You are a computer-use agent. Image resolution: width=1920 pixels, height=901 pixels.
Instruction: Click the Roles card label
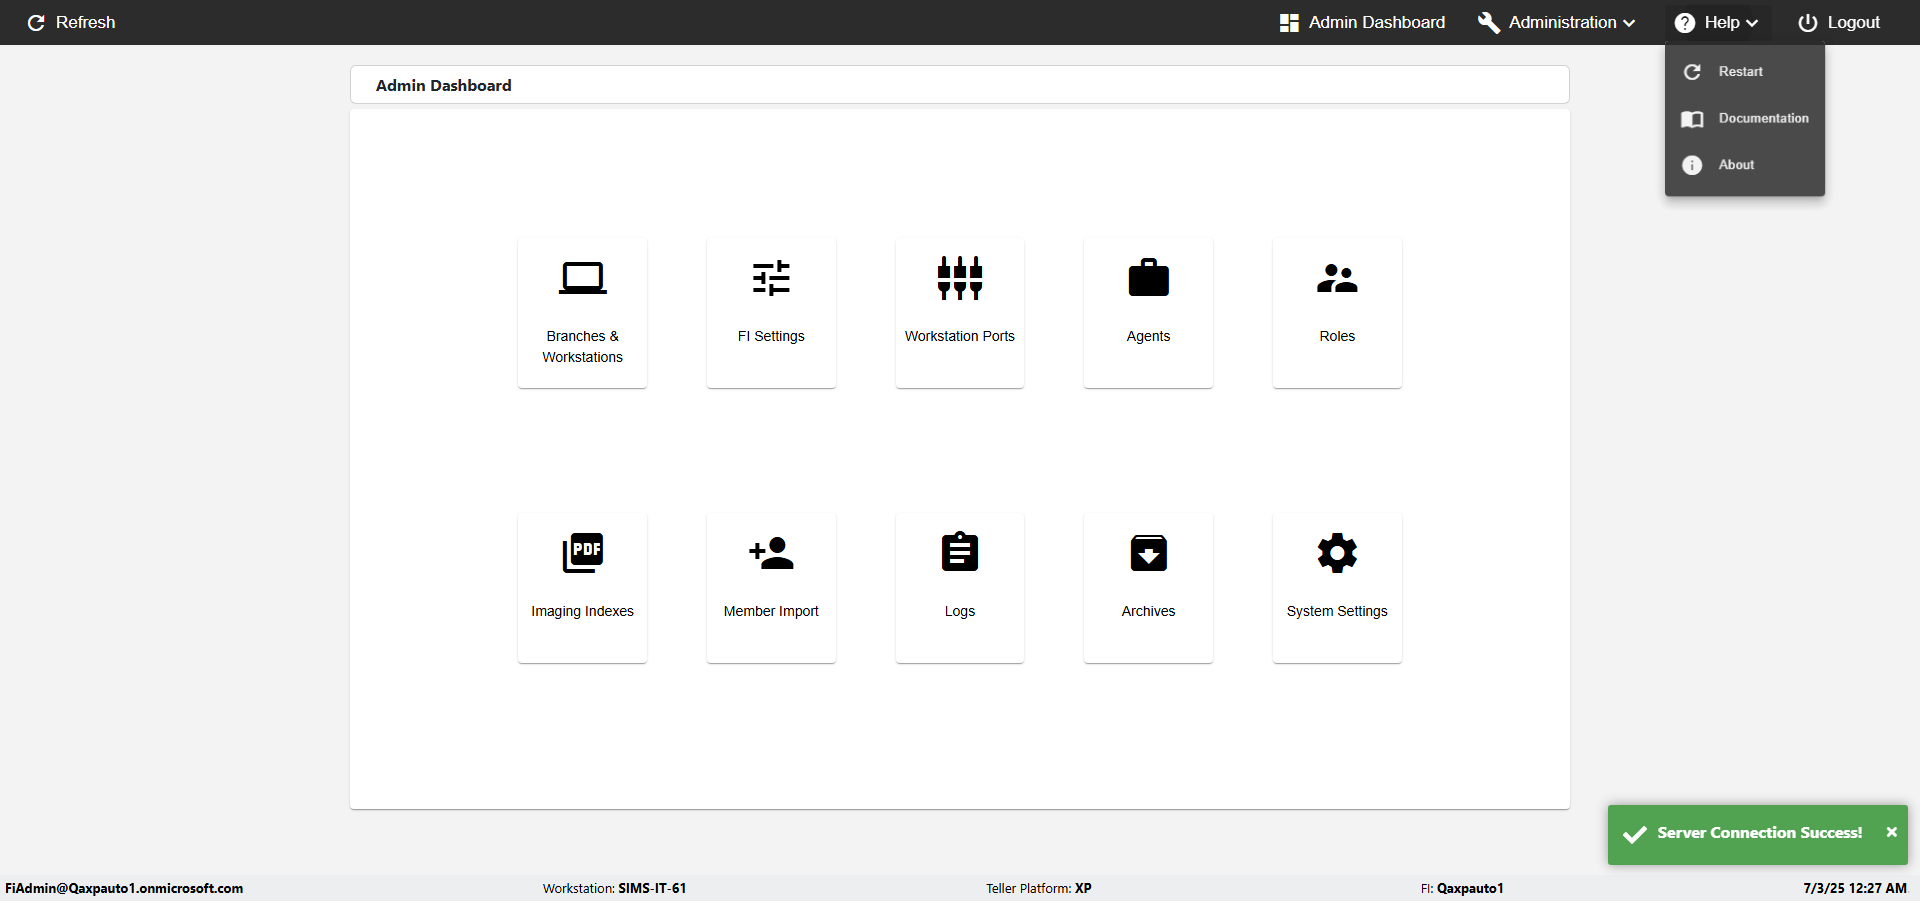click(1337, 336)
